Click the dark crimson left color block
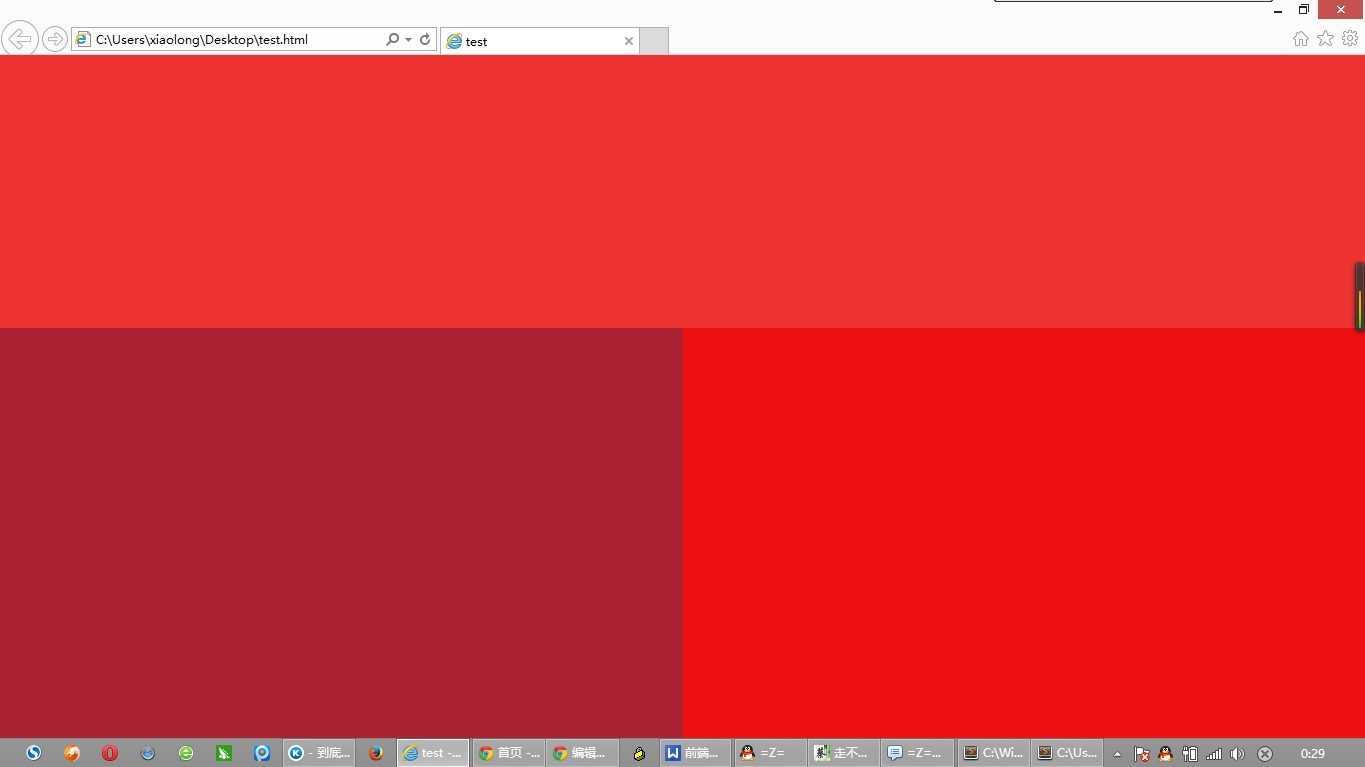Viewport: 1365px width, 767px height. 341,533
